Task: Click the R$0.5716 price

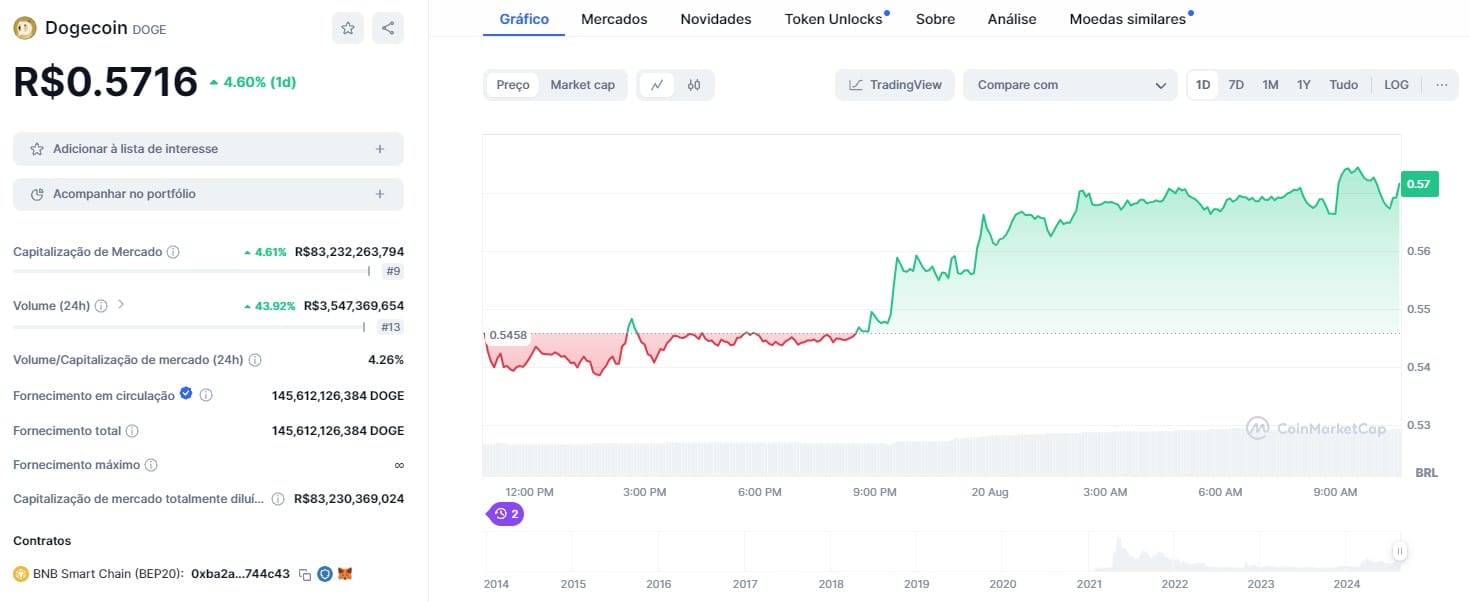Action: pos(105,81)
